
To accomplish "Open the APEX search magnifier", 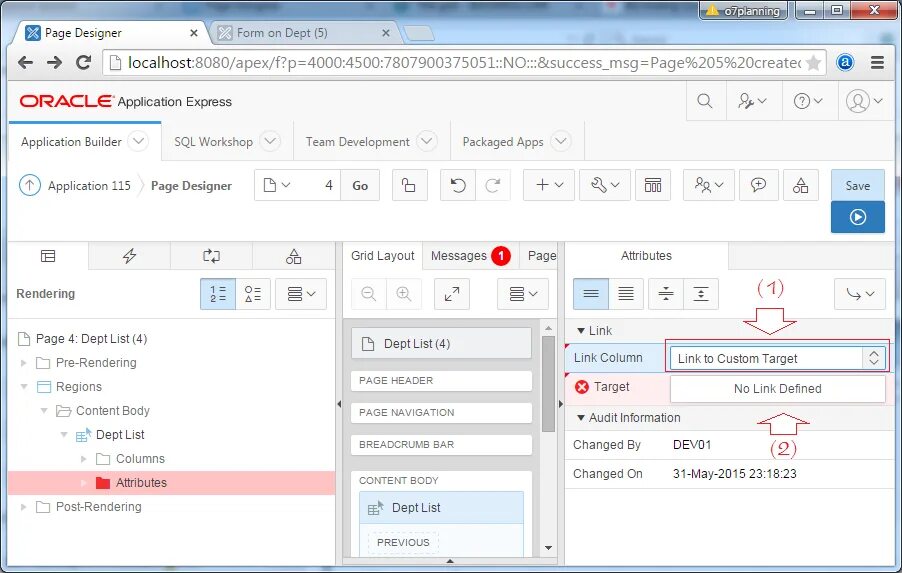I will click(x=705, y=101).
